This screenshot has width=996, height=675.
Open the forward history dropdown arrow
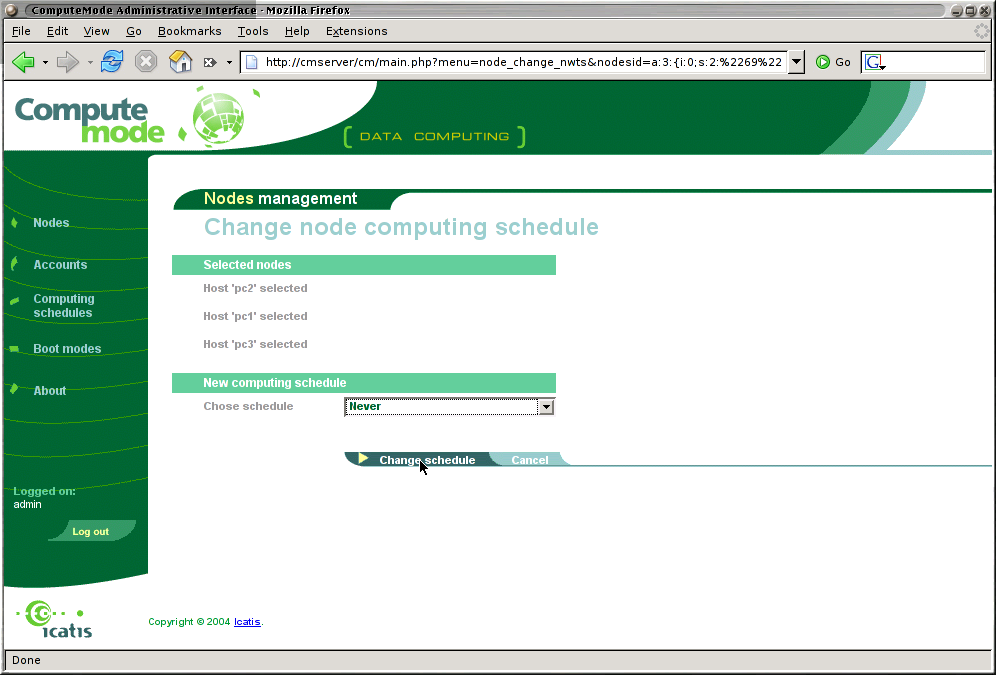tap(90, 62)
